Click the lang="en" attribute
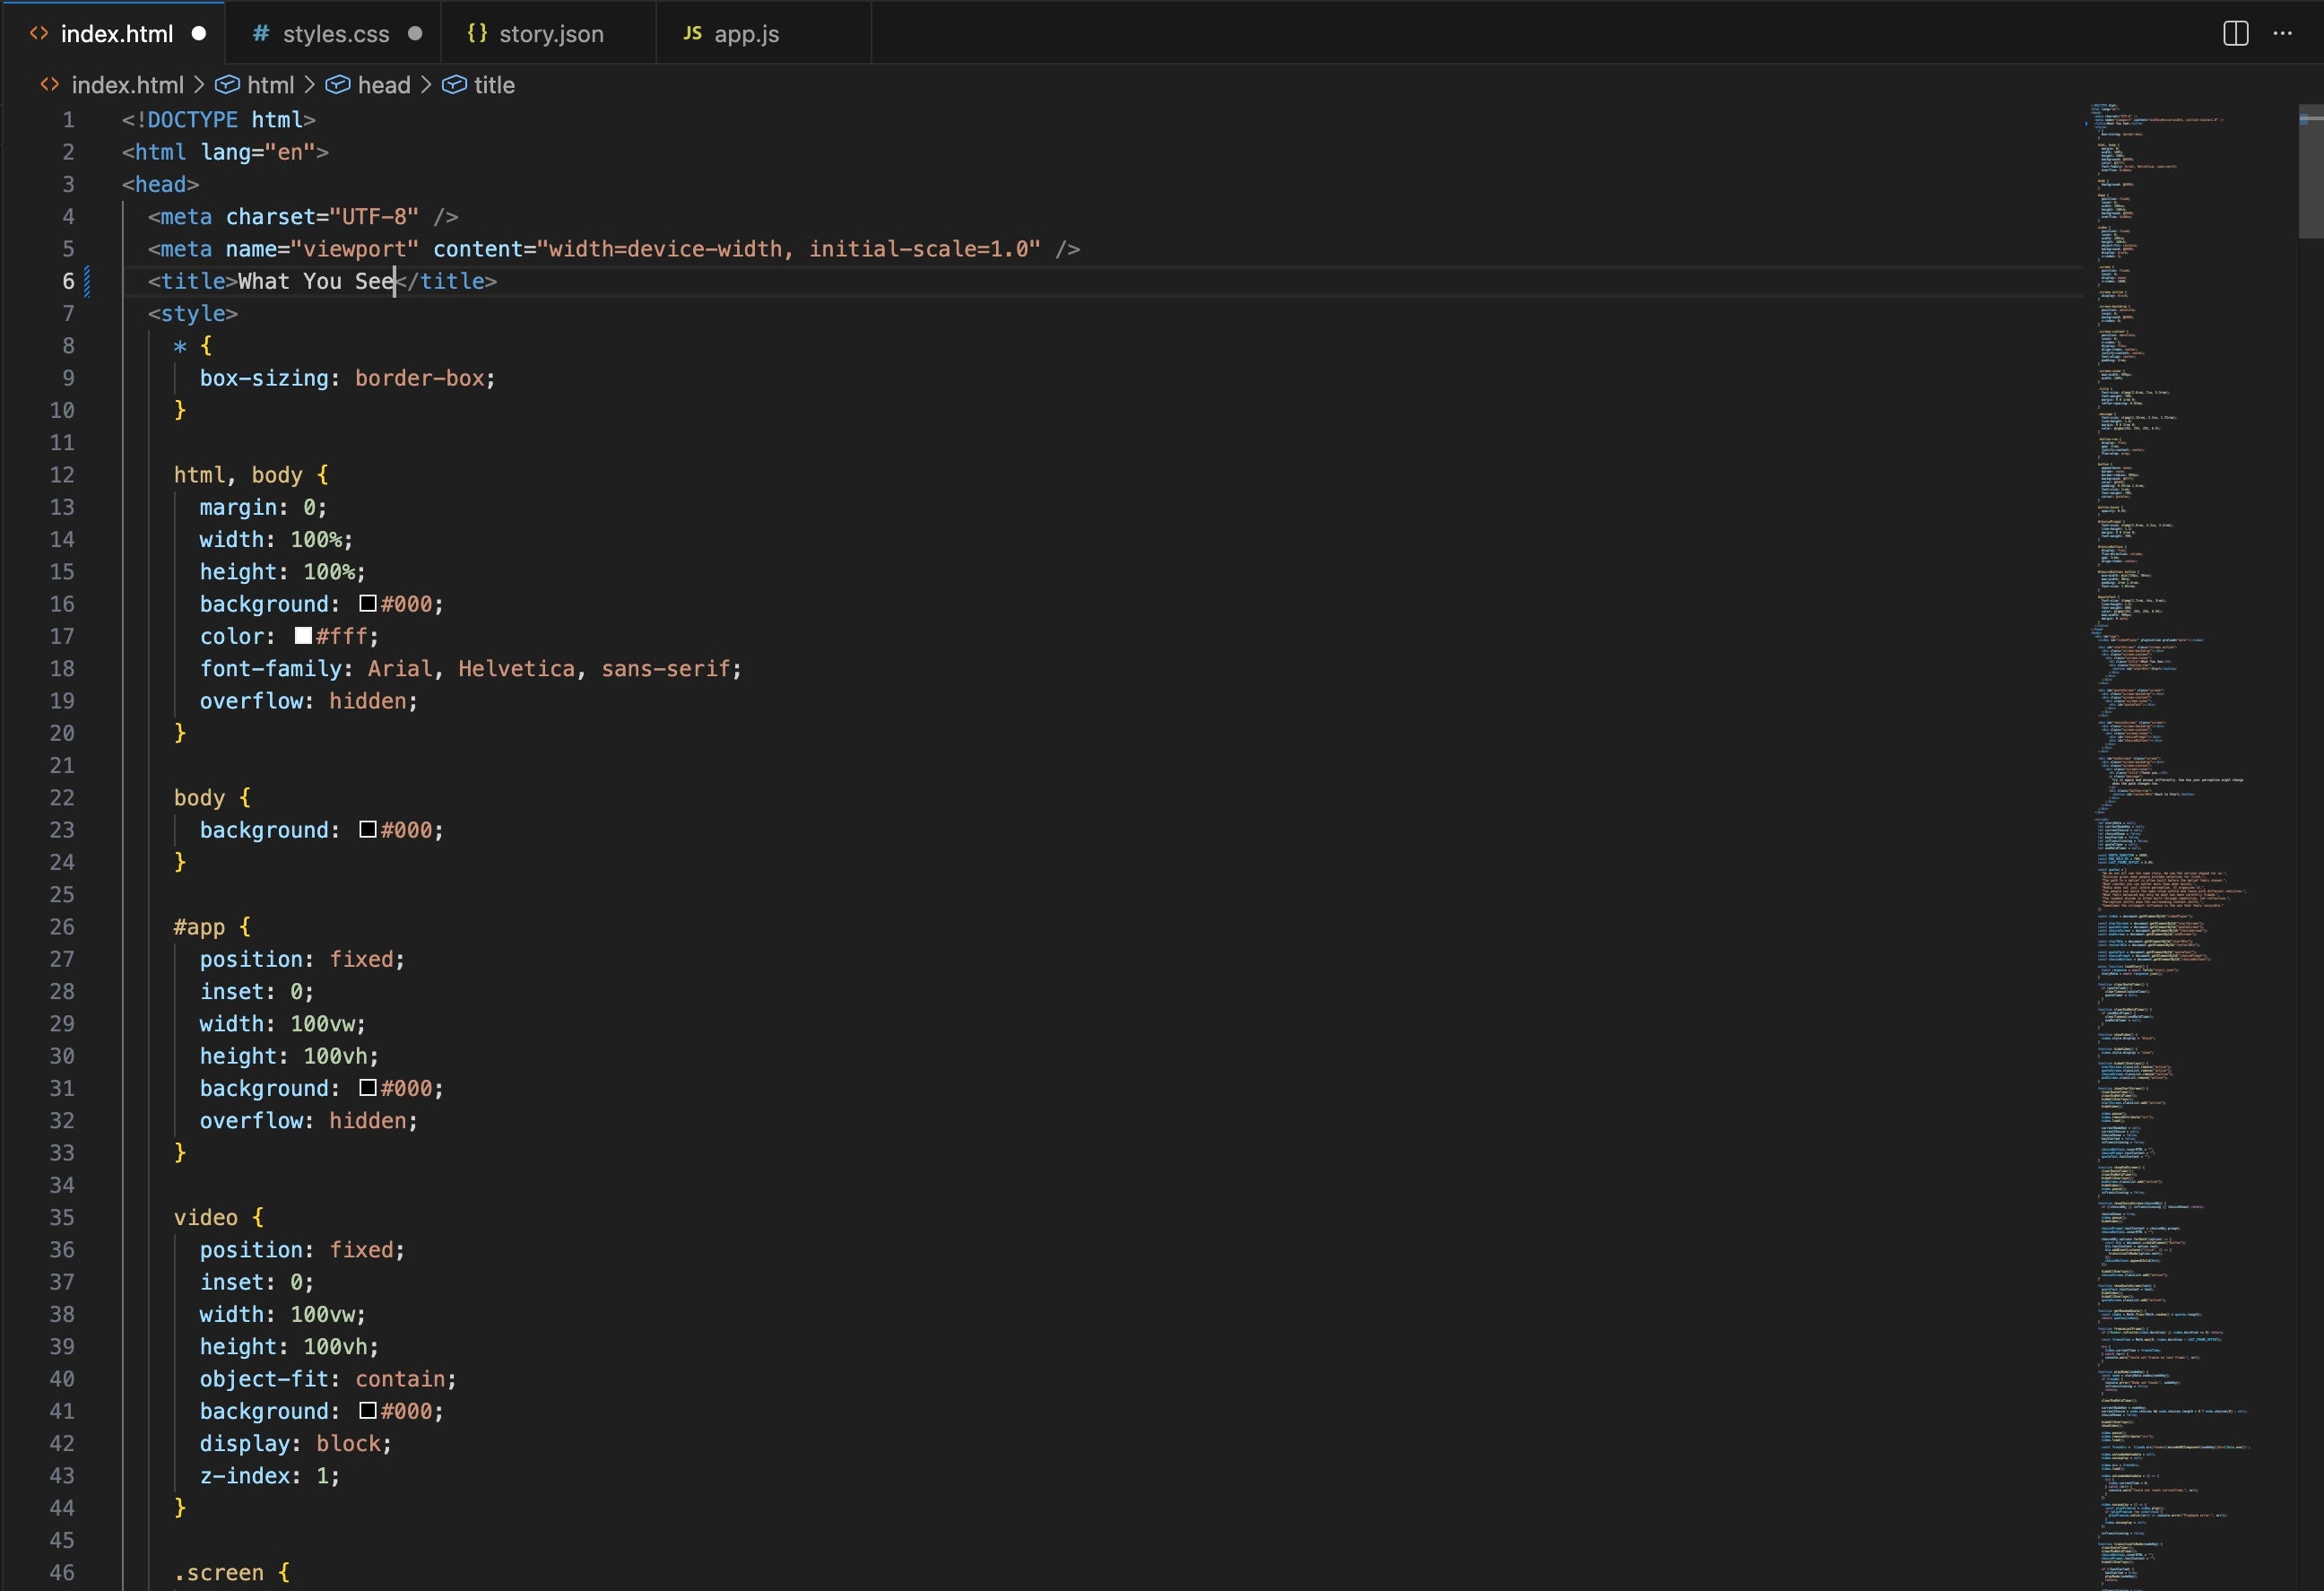 coord(258,152)
